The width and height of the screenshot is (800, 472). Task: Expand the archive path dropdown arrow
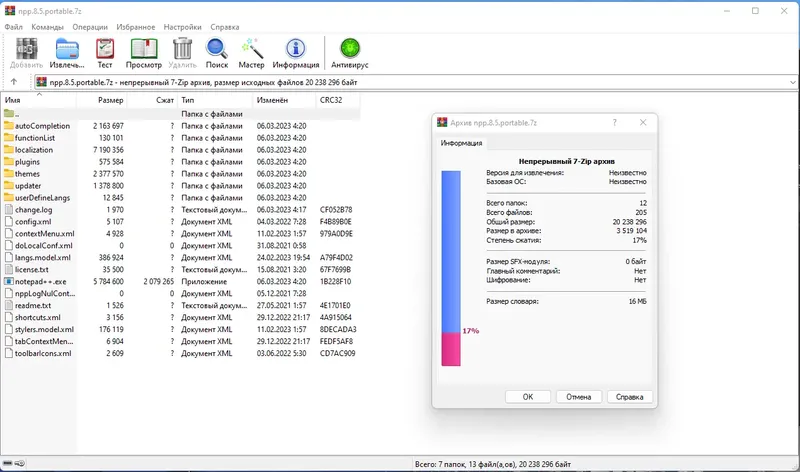tap(792, 82)
